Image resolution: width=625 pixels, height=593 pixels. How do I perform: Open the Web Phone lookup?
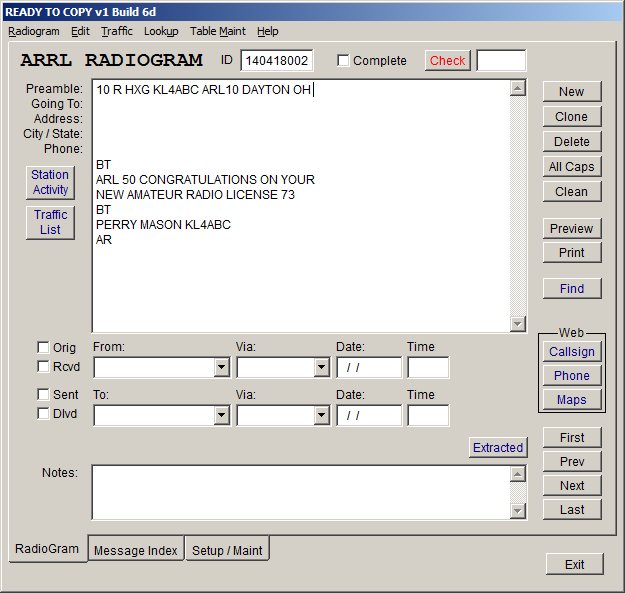point(572,376)
